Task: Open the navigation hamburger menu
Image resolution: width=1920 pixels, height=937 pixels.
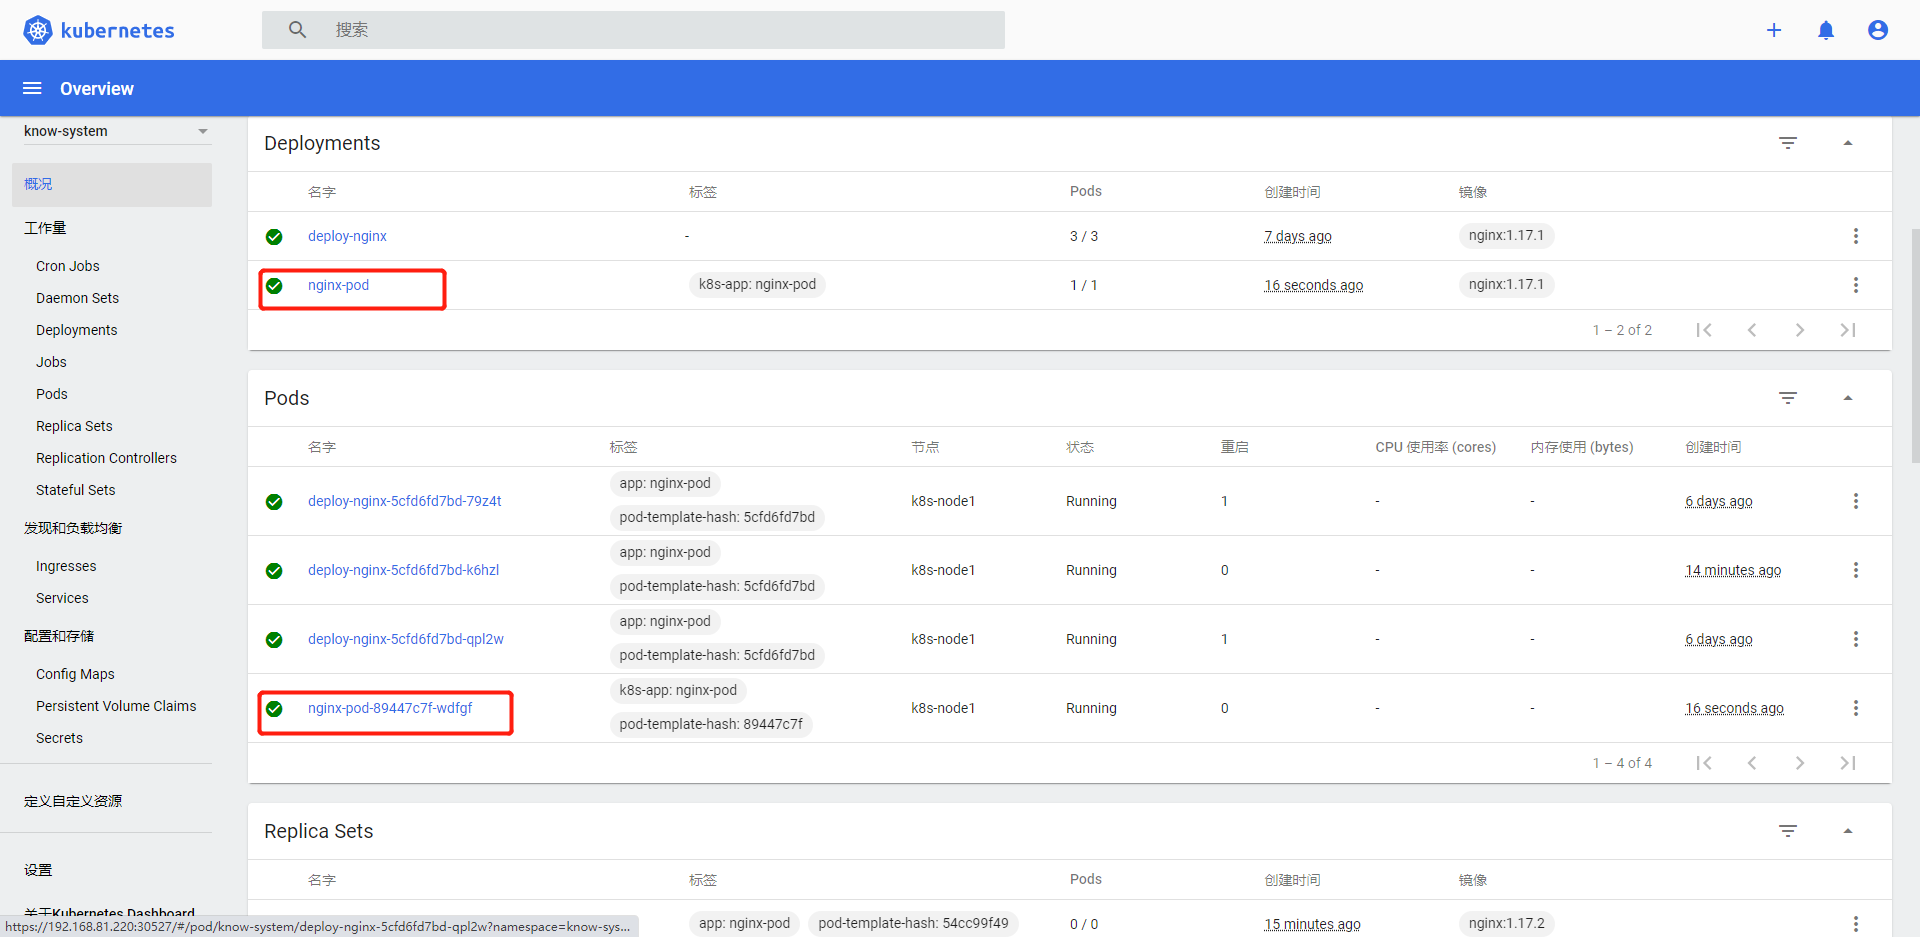Action: (x=32, y=88)
